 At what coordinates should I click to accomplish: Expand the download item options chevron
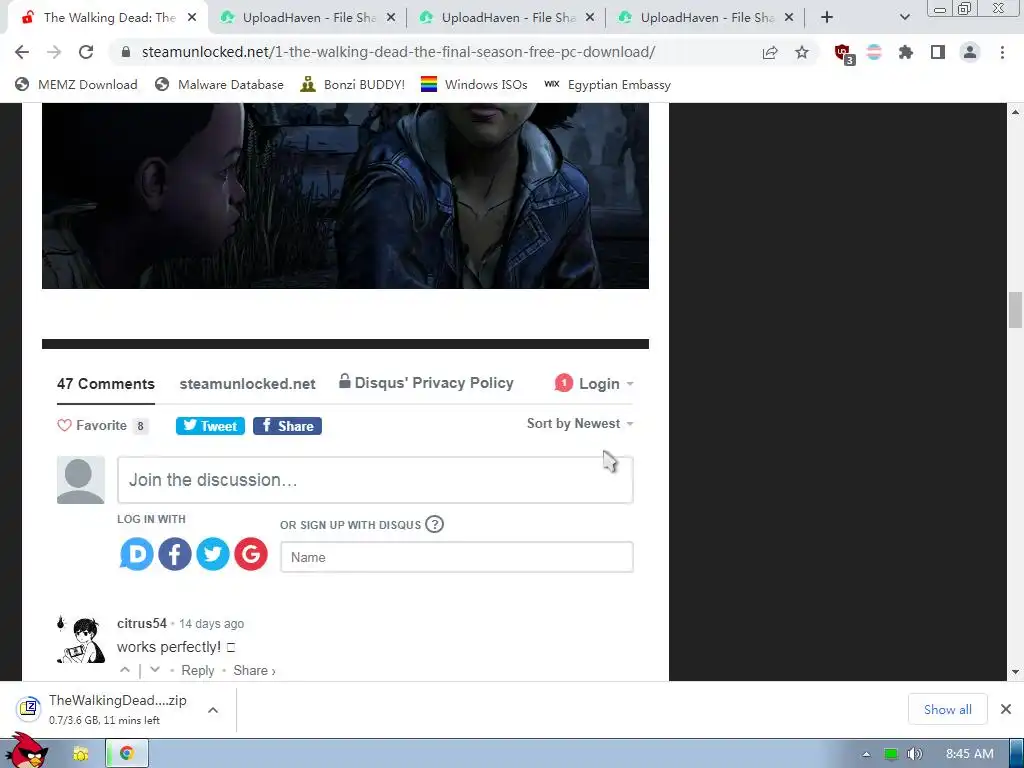click(x=213, y=710)
